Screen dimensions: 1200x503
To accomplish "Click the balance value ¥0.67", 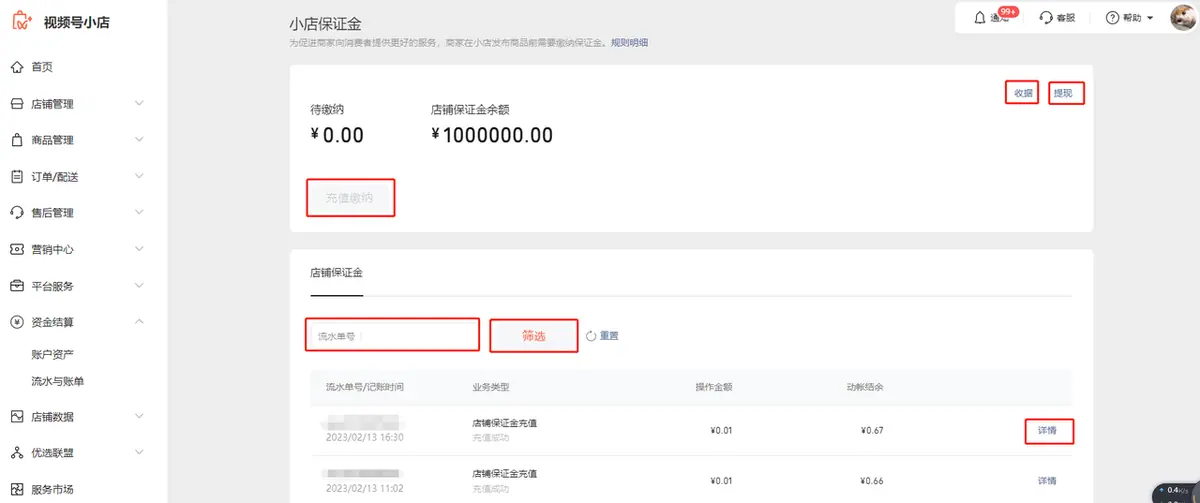I will pos(872,431).
